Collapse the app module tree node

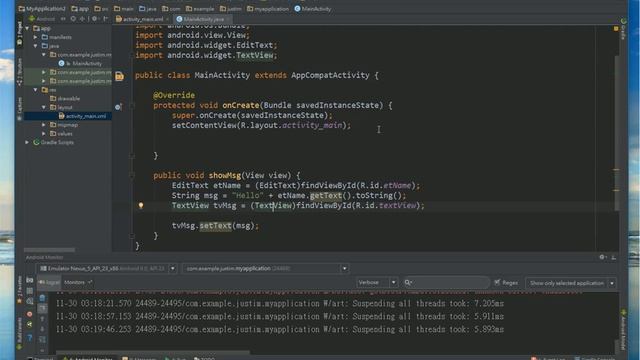(x=27, y=28)
